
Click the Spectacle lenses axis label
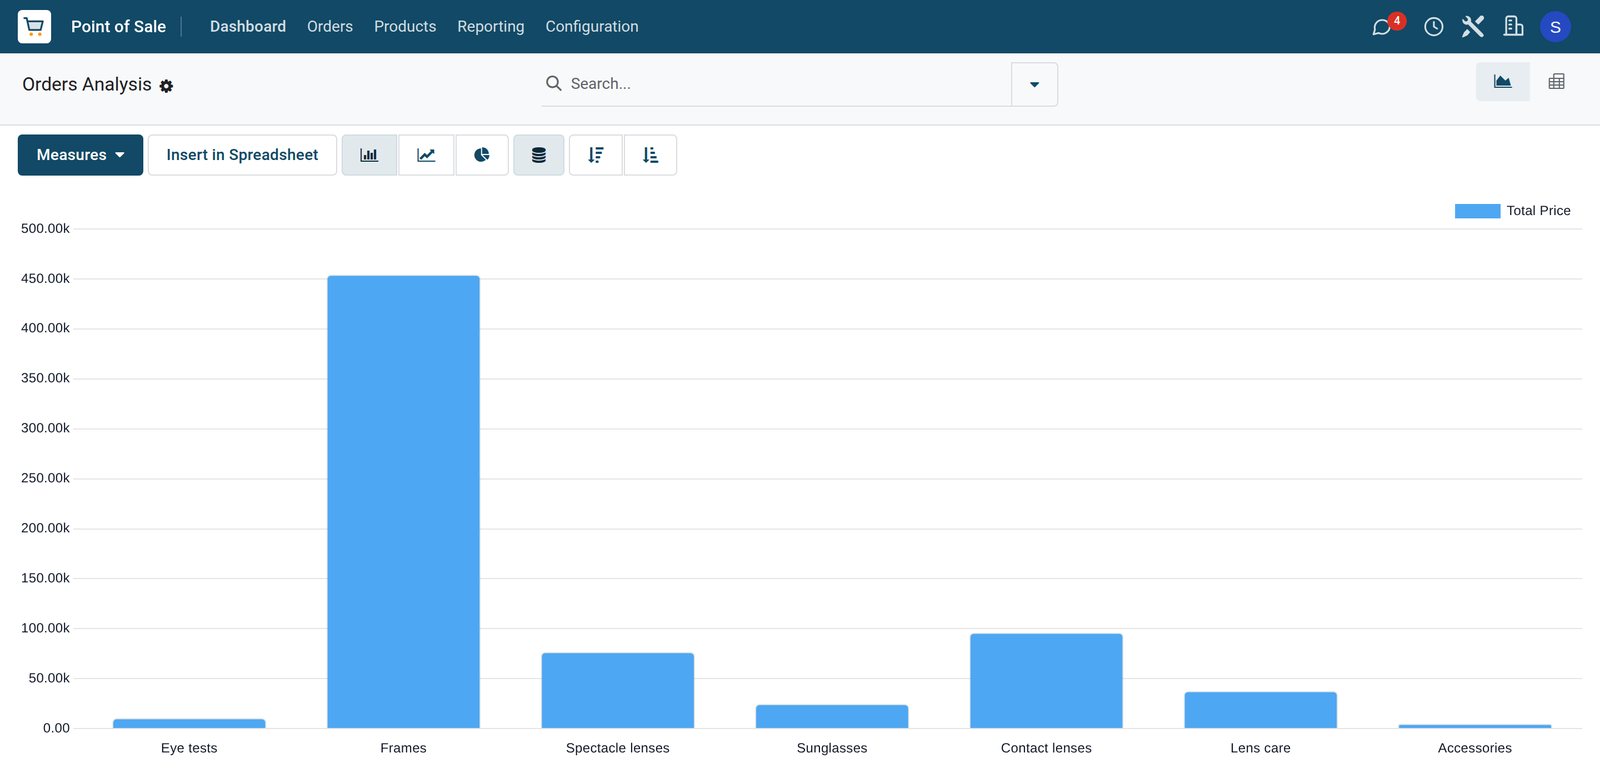618,748
